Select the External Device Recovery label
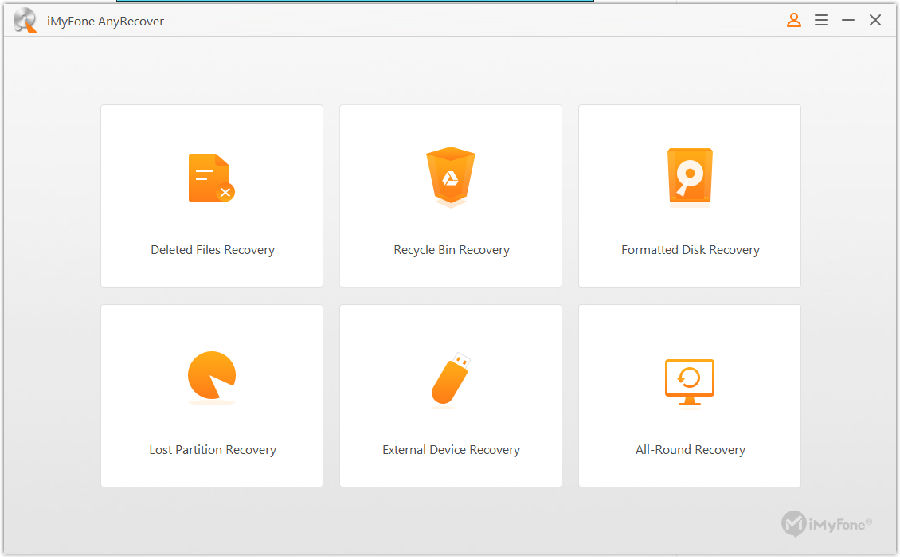This screenshot has width=900, height=557. (x=451, y=450)
